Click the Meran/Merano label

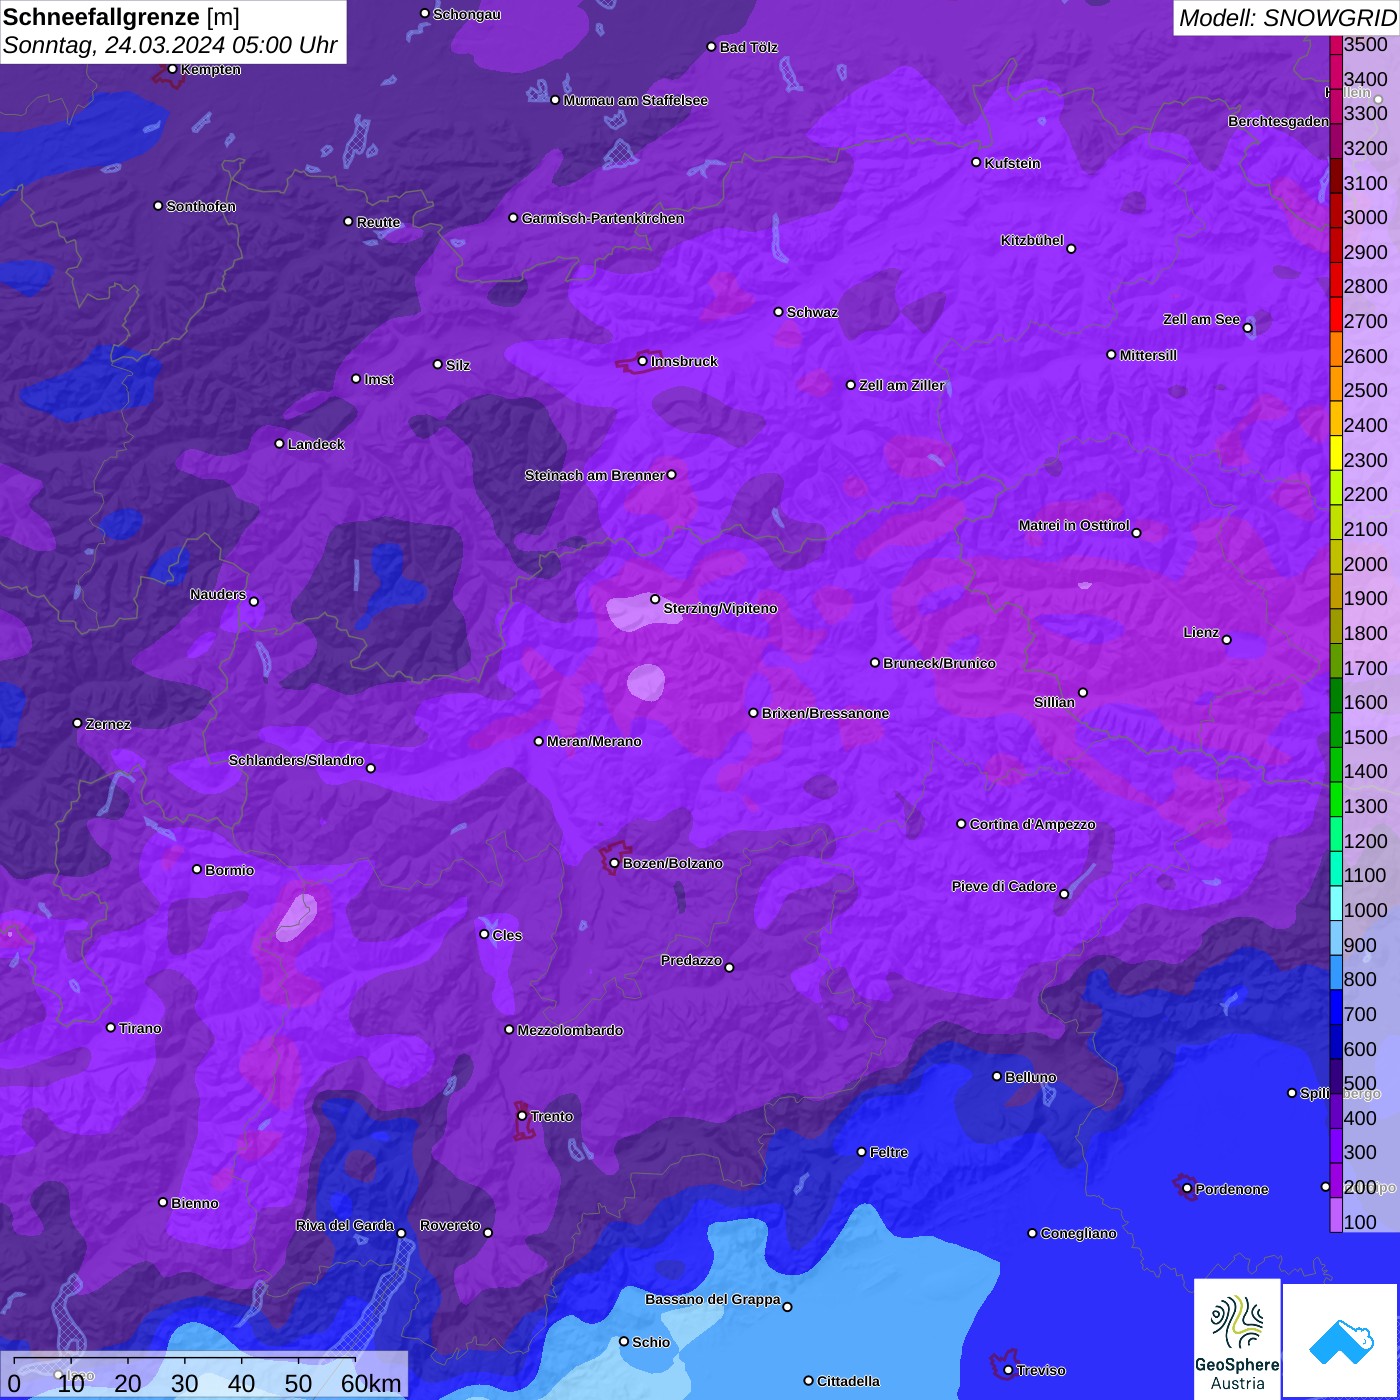pyautogui.click(x=595, y=741)
